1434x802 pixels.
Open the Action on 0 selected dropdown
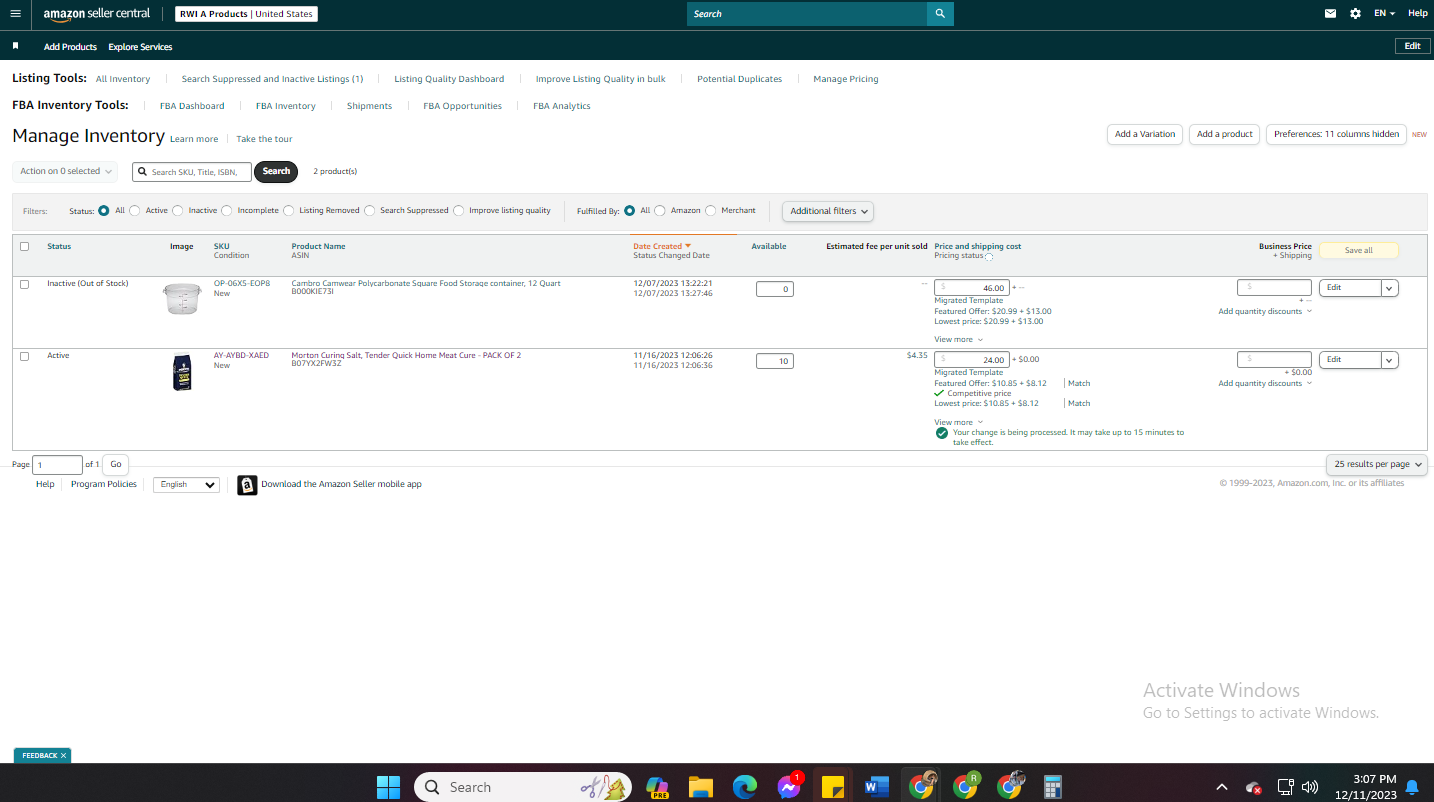pos(65,172)
